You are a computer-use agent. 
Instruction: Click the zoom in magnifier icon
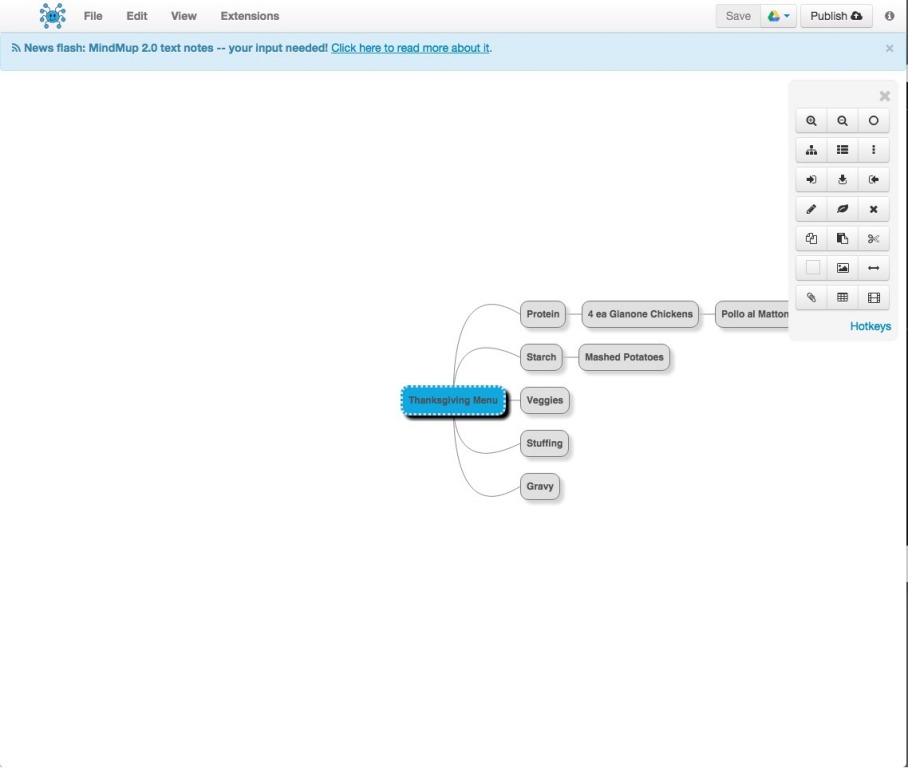(811, 121)
